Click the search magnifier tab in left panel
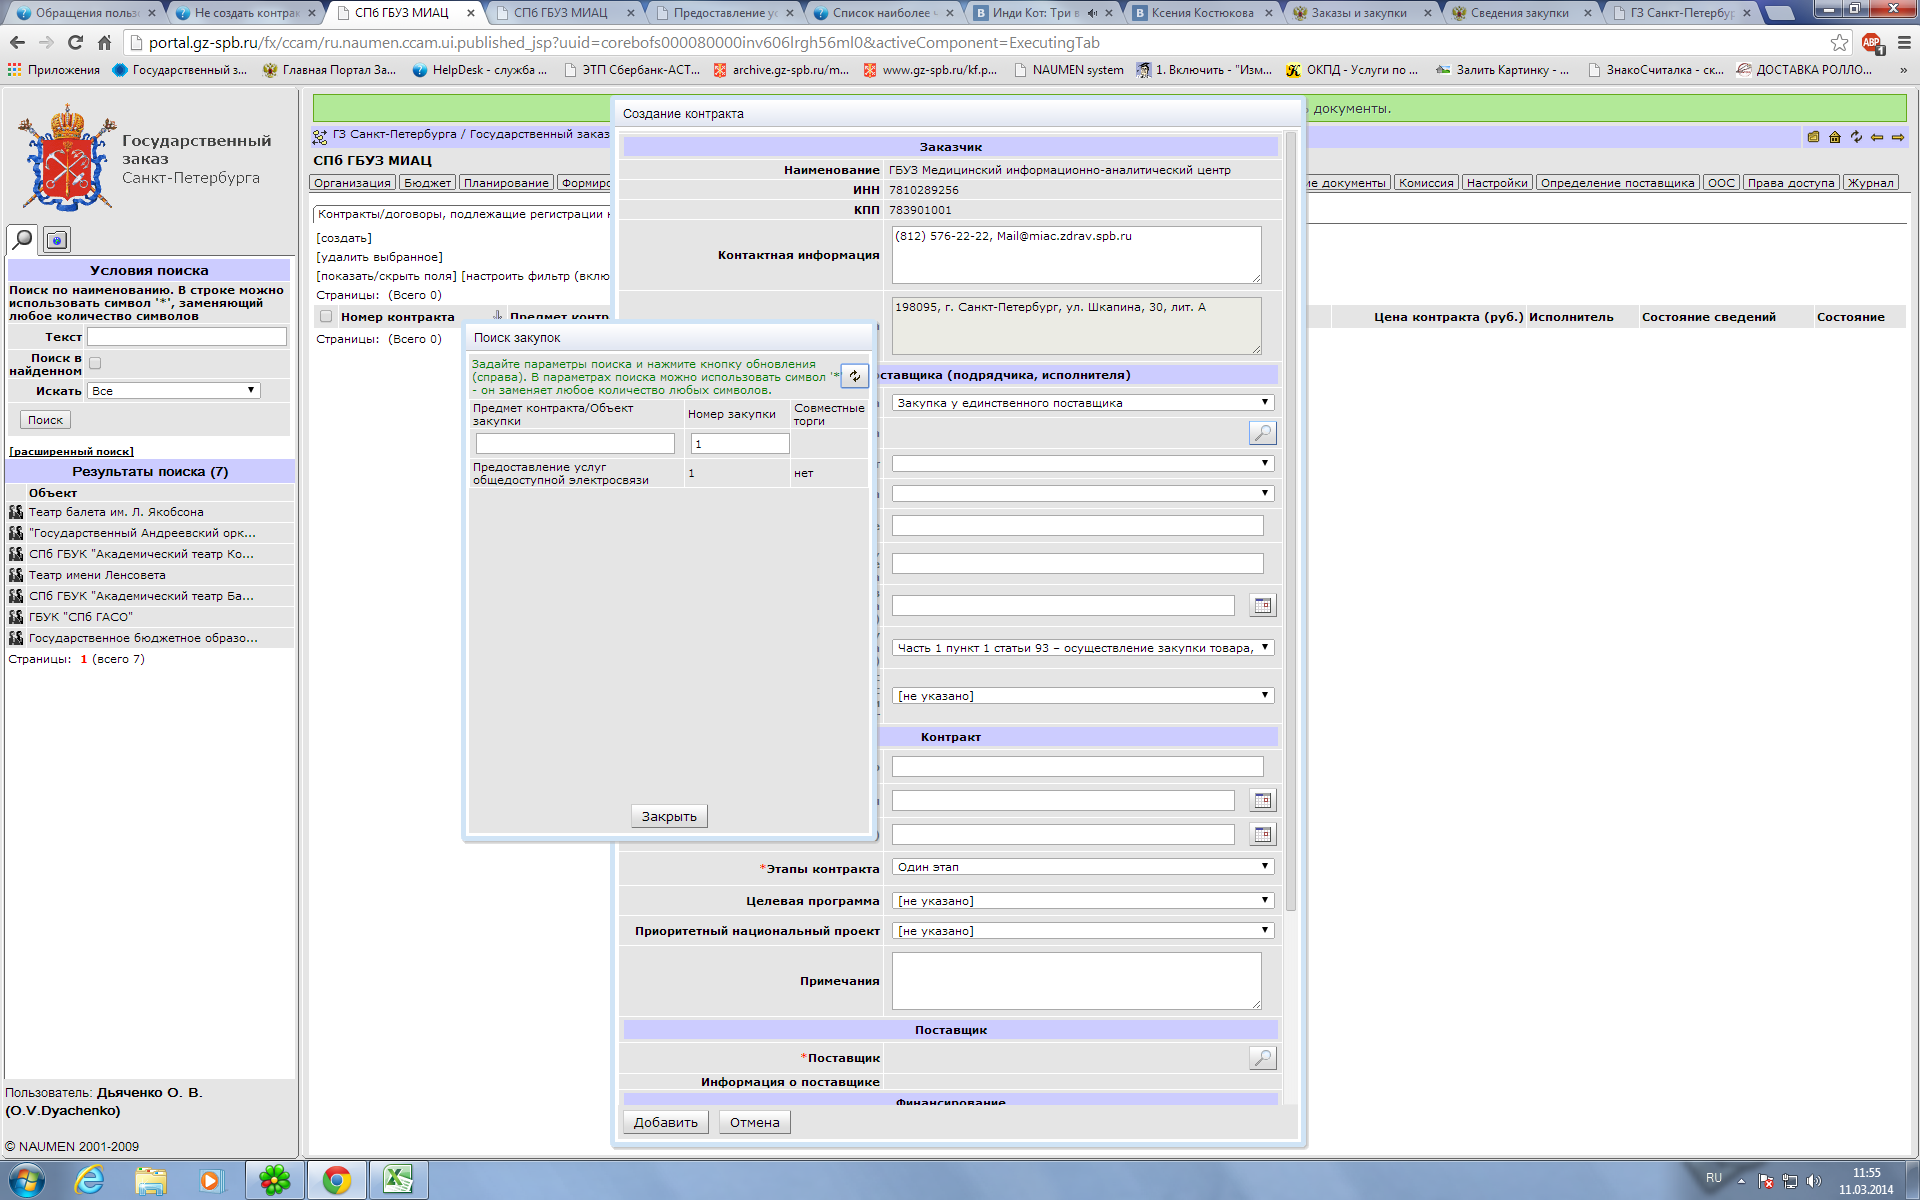 [x=22, y=239]
